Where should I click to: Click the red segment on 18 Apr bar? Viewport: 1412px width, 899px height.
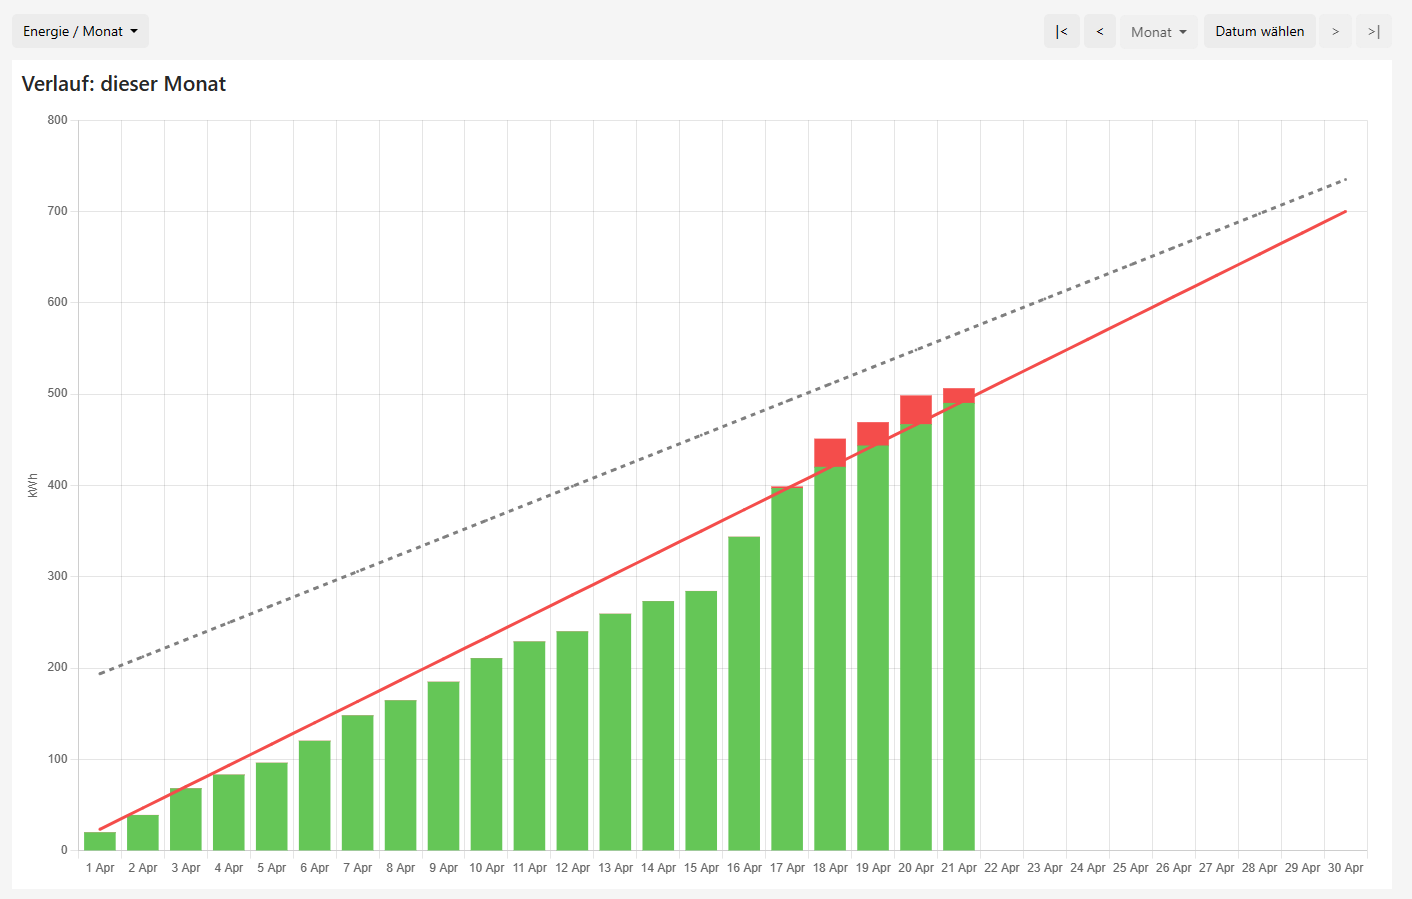[830, 452]
